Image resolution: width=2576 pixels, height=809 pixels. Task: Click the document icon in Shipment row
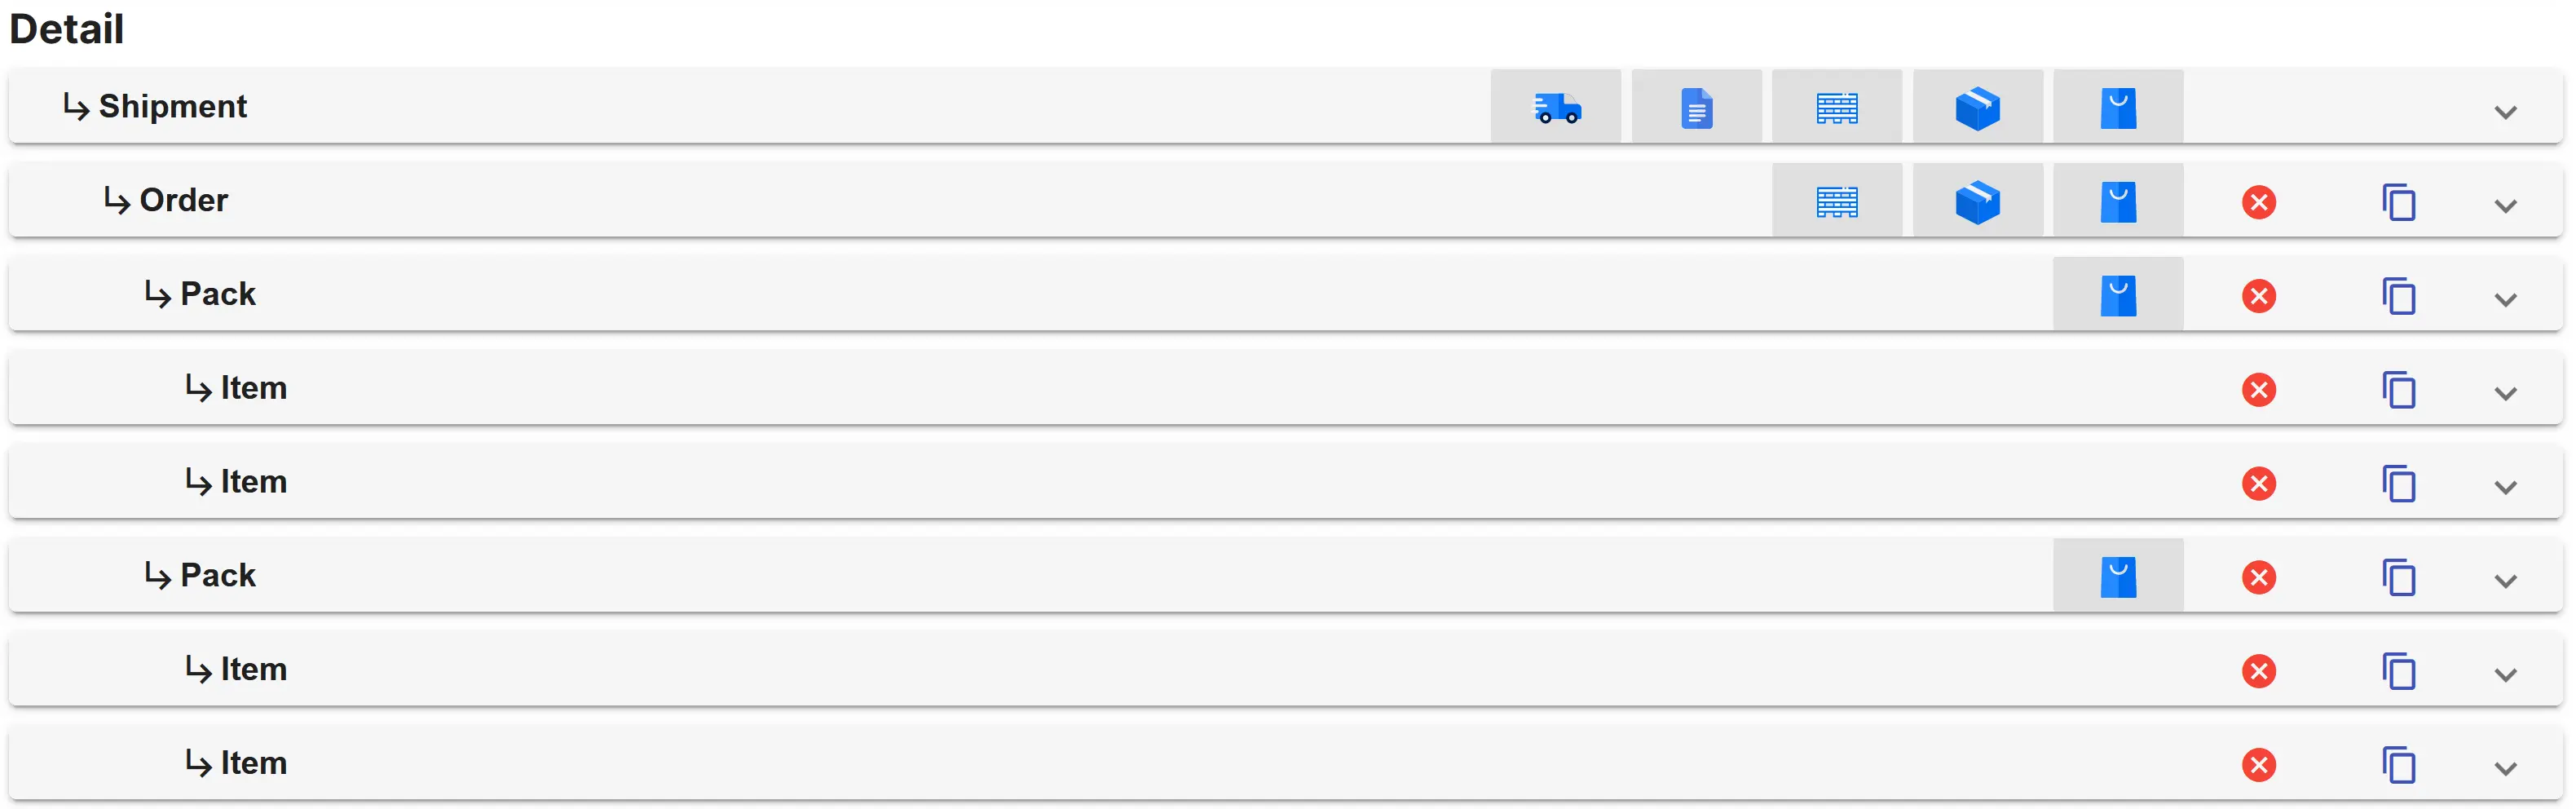click(x=1697, y=107)
